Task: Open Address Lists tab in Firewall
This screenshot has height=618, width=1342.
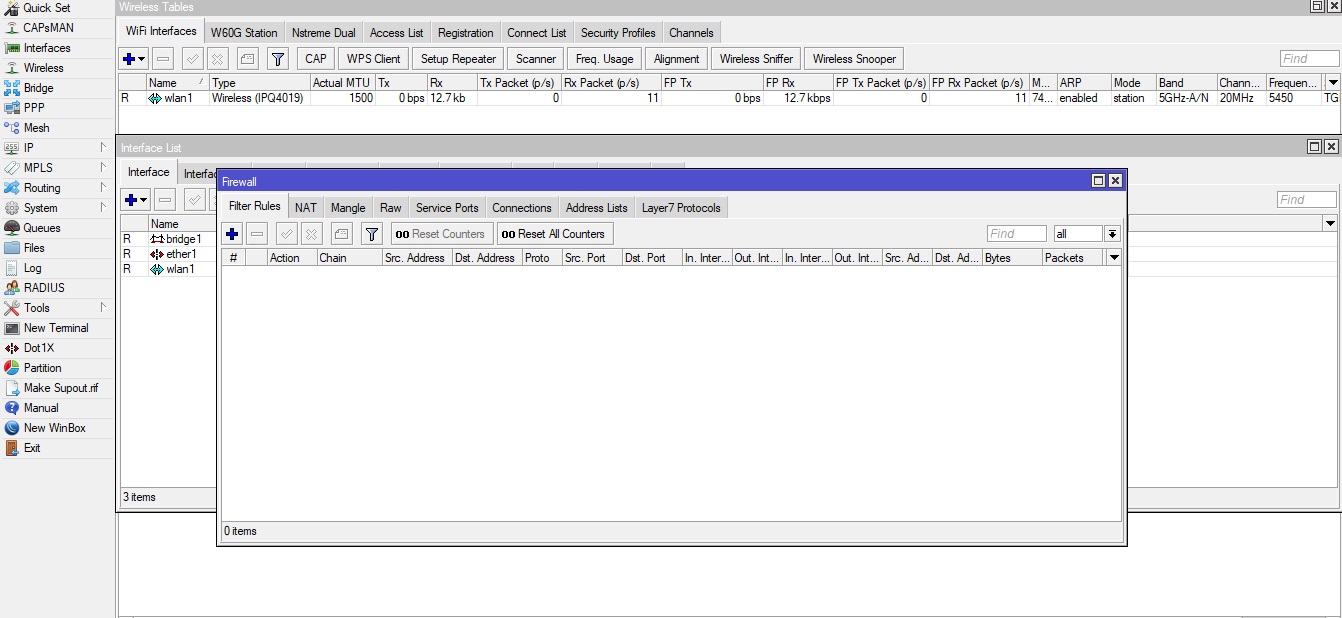Action: click(x=596, y=208)
